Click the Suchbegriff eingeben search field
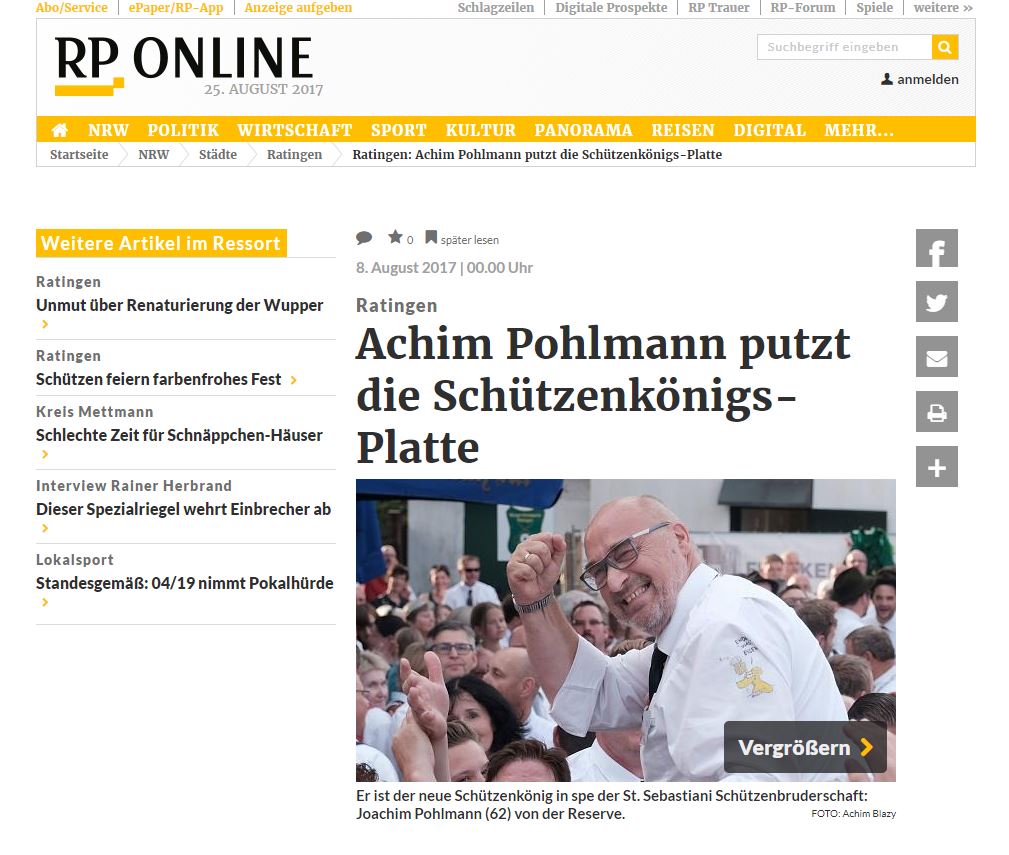The image size is (1009, 855). [844, 47]
